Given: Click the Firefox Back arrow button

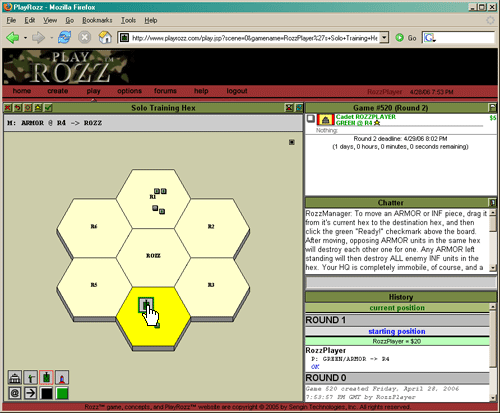Looking at the screenshot, I should tap(13, 38).
